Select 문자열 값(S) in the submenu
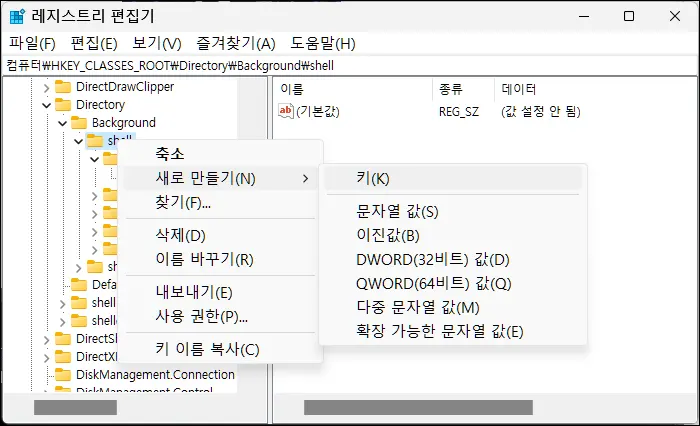700x426 pixels. [453, 211]
